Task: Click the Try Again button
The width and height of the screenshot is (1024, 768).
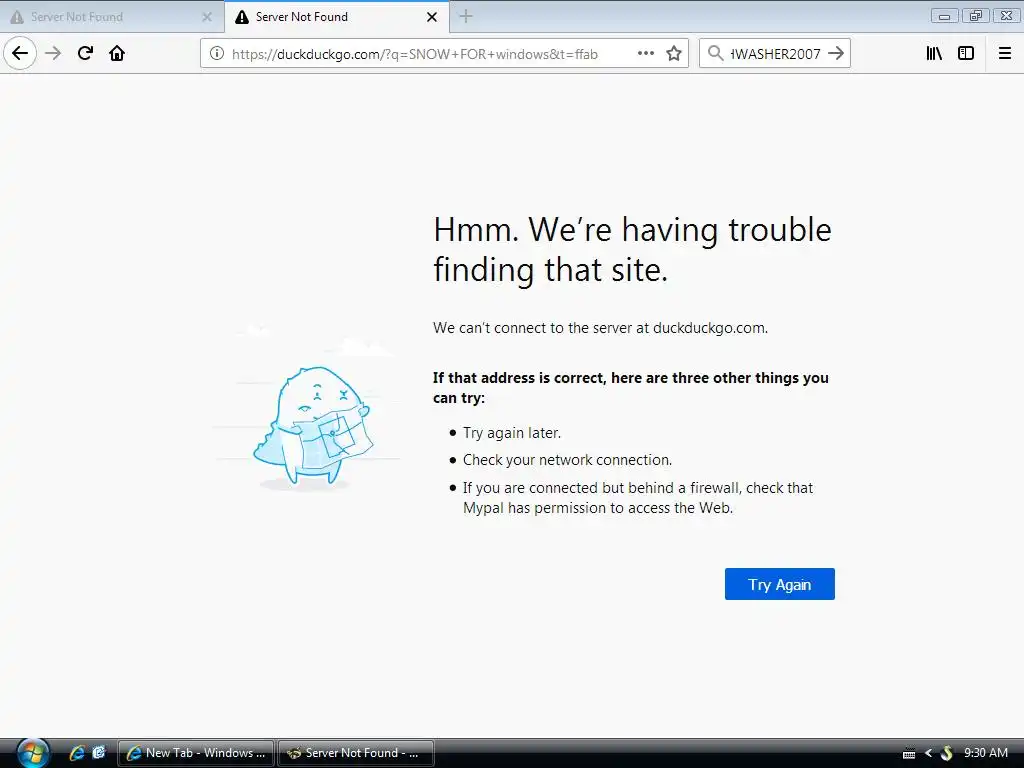Action: [780, 584]
